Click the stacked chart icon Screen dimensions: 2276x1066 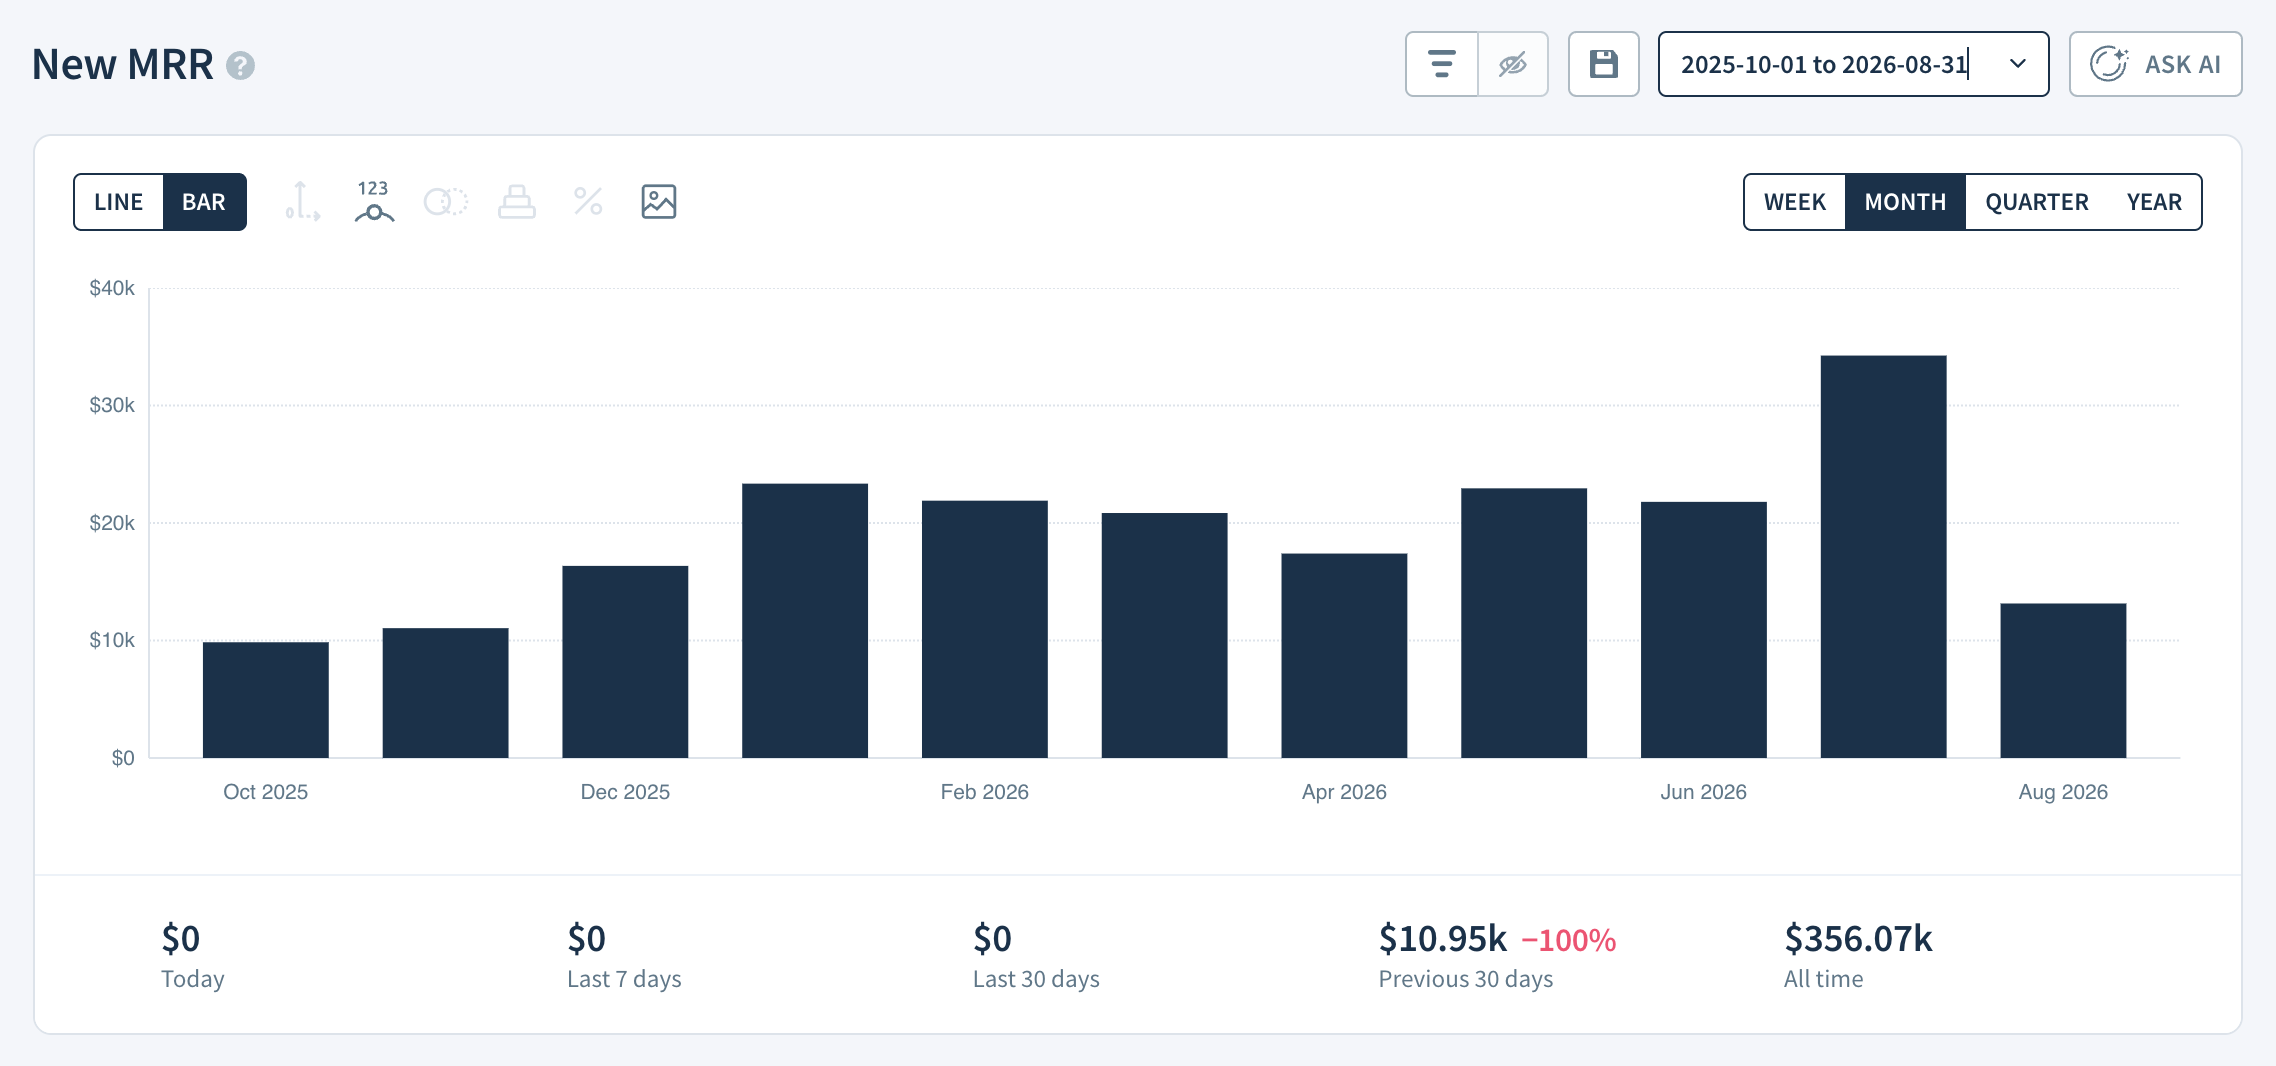click(x=517, y=202)
